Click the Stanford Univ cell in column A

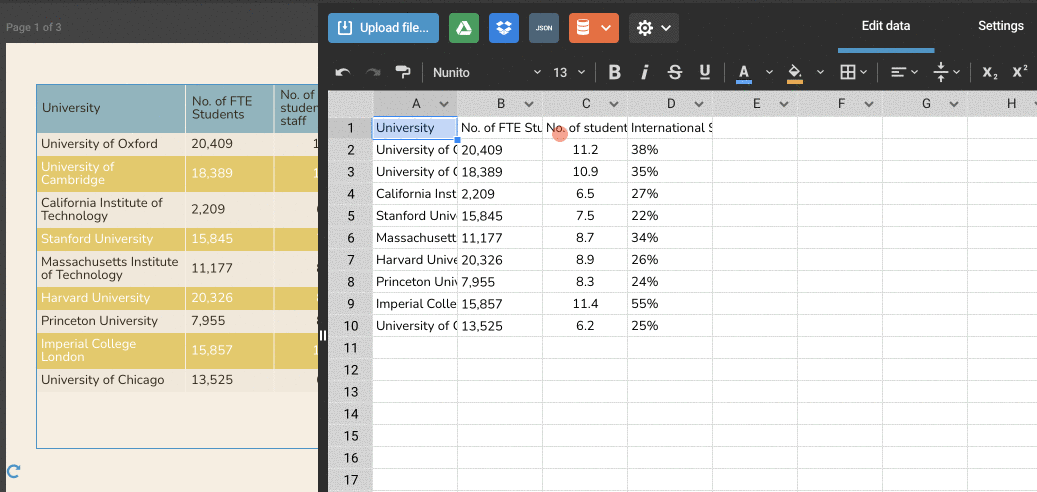(x=415, y=216)
